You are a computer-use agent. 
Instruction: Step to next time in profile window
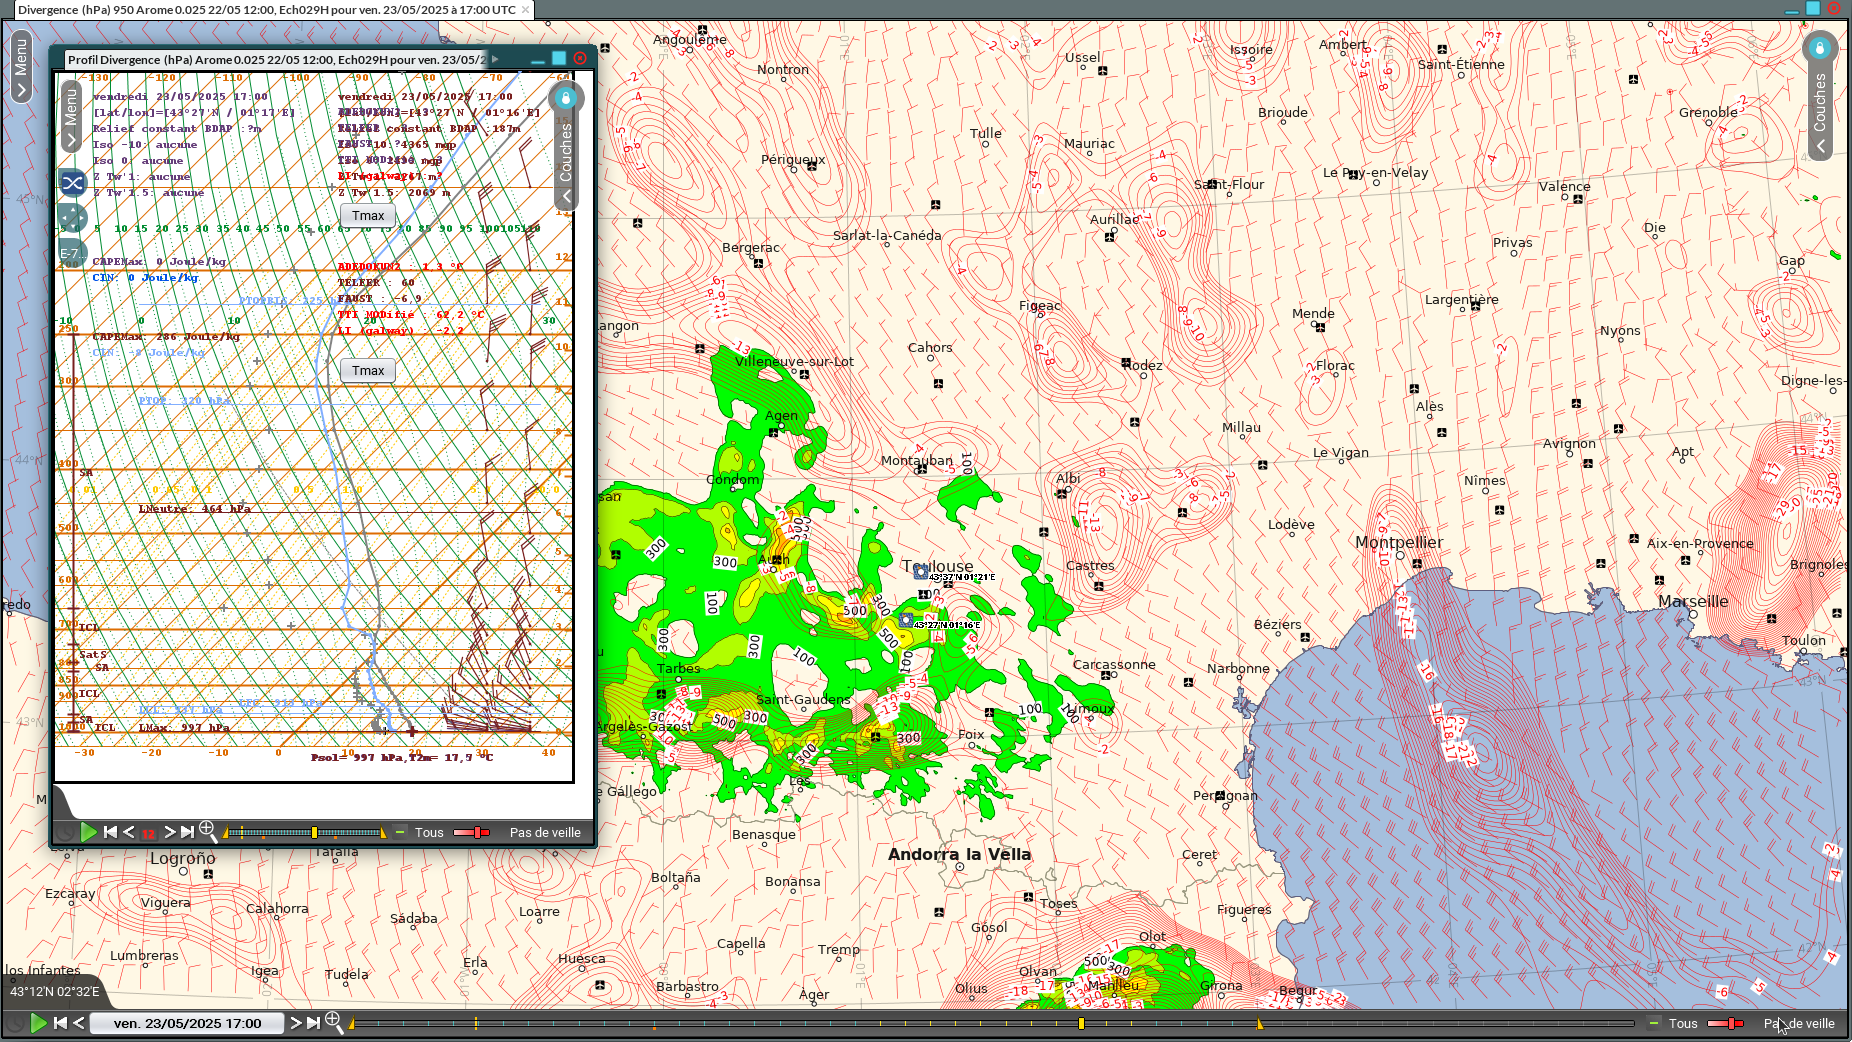coord(169,832)
